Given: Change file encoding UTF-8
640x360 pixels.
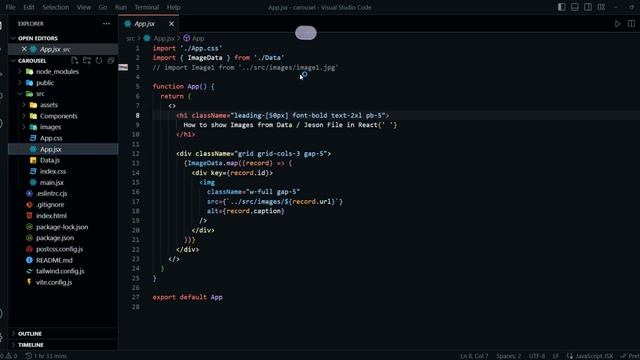Looking at the screenshot, I should point(537,356).
